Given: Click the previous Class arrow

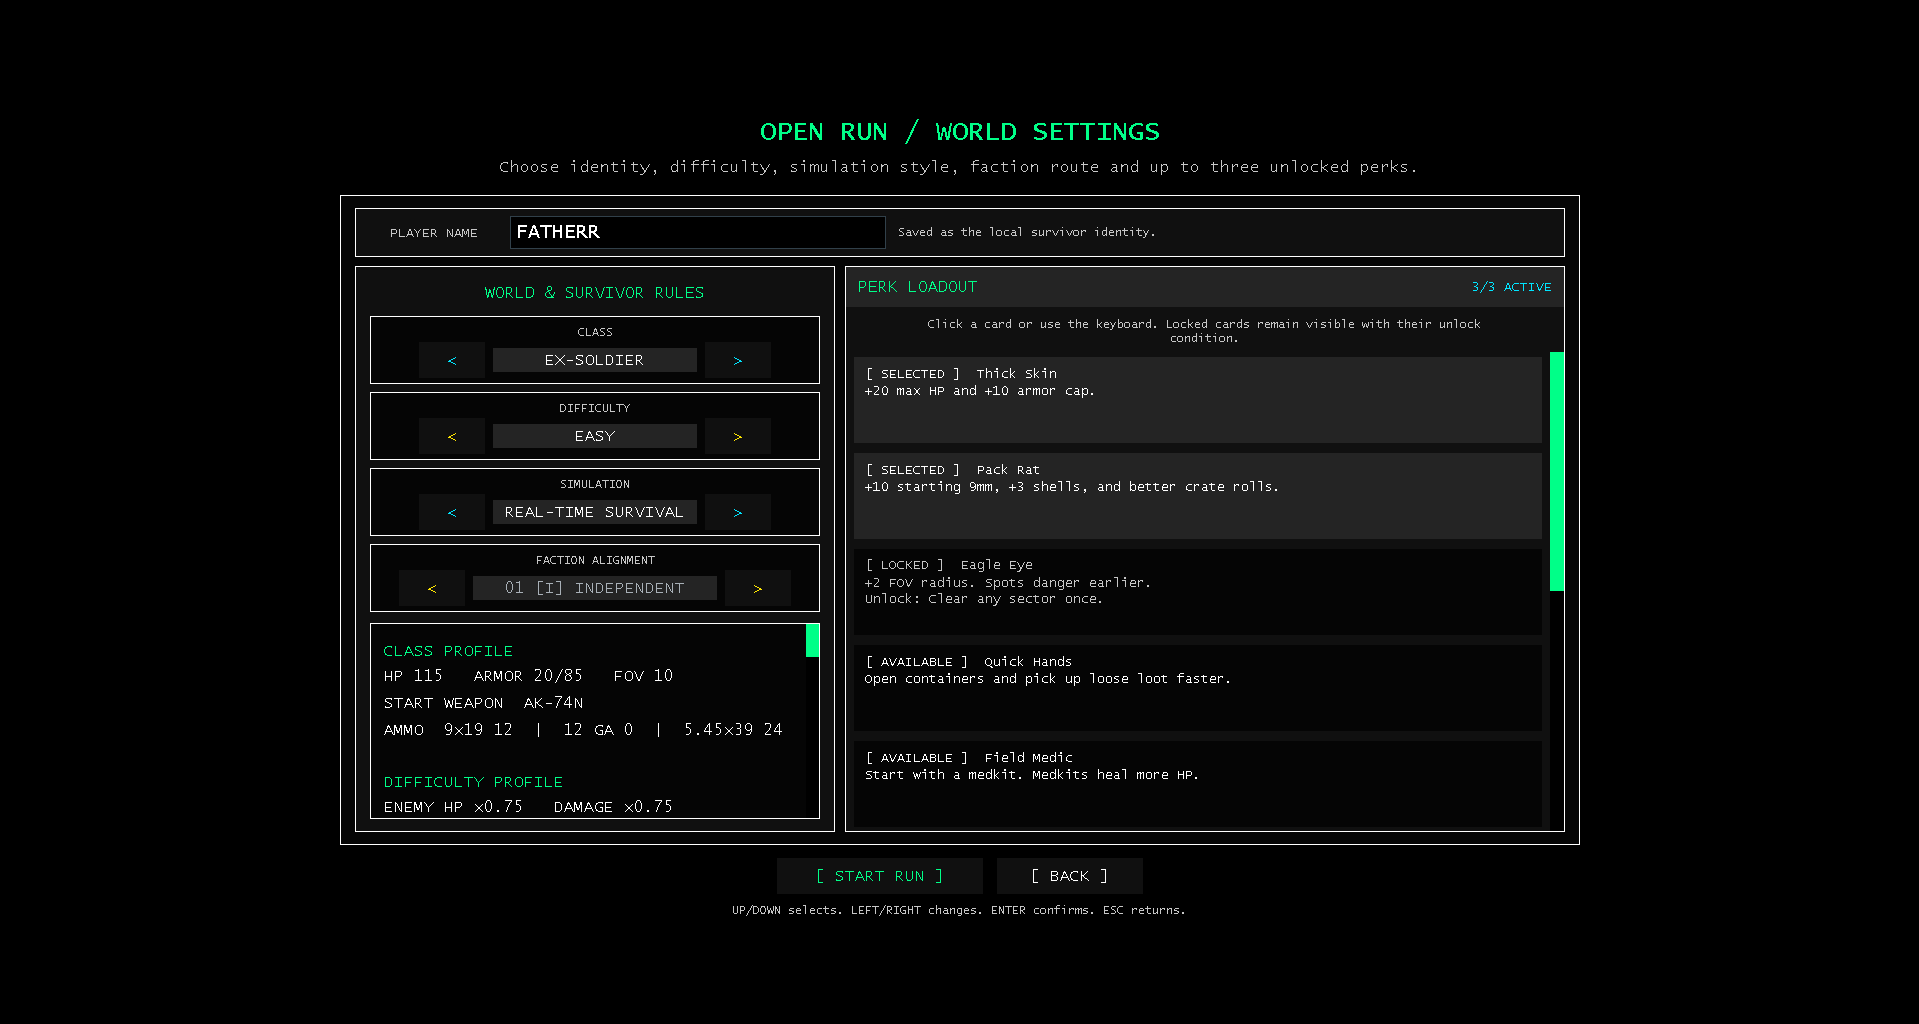Looking at the screenshot, I should point(452,360).
